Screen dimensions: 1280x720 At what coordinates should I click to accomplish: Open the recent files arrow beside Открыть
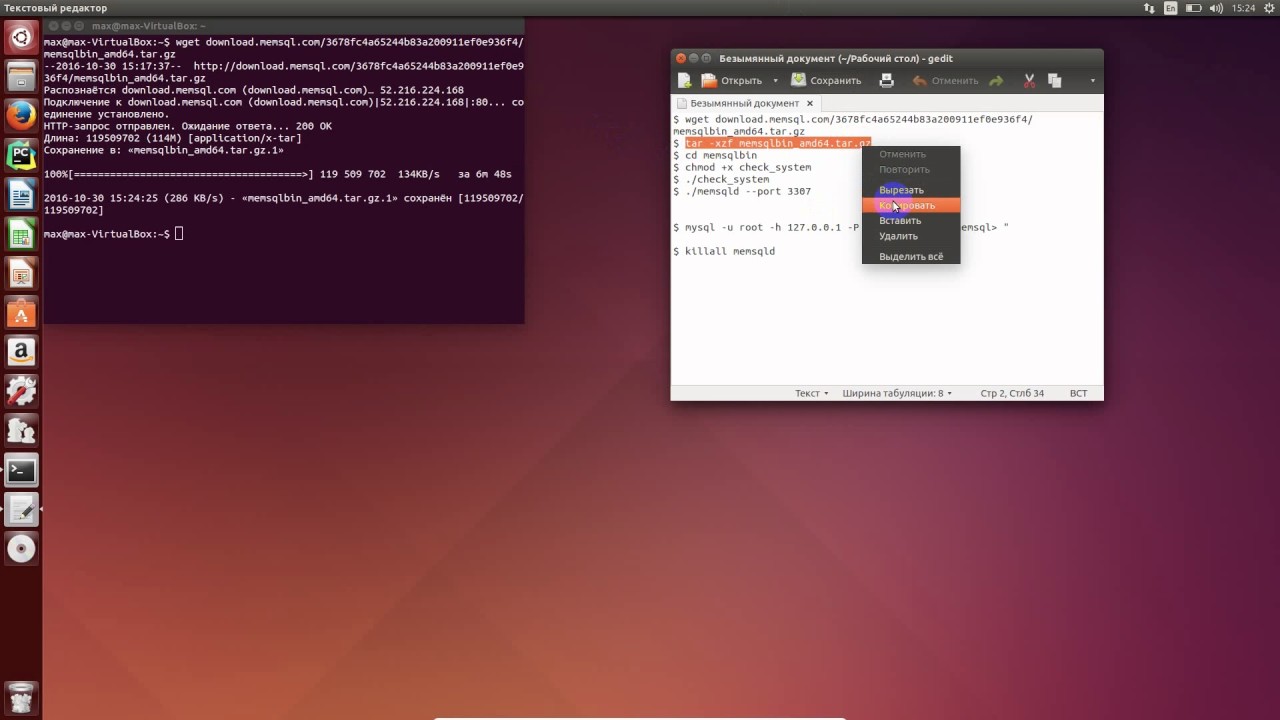click(x=775, y=80)
